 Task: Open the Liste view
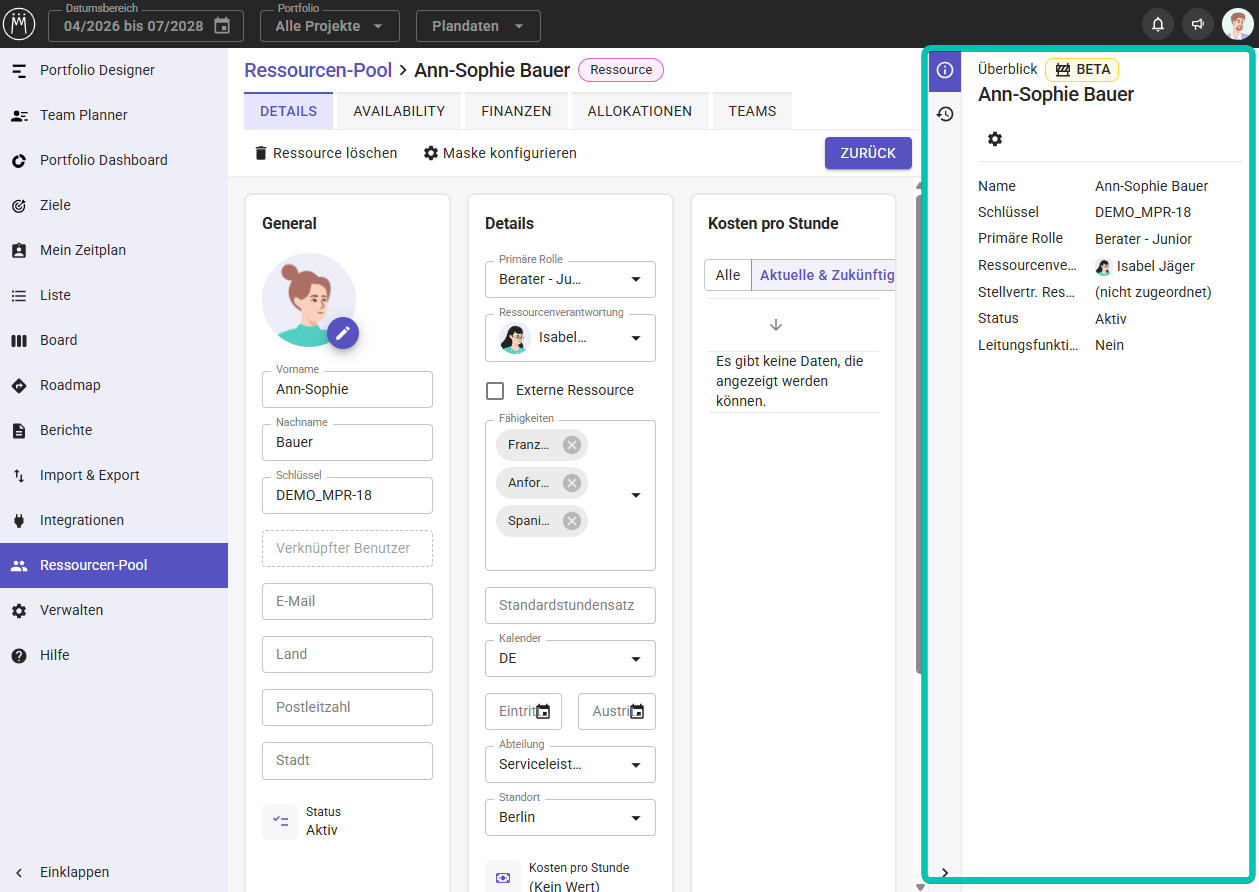tap(114, 295)
